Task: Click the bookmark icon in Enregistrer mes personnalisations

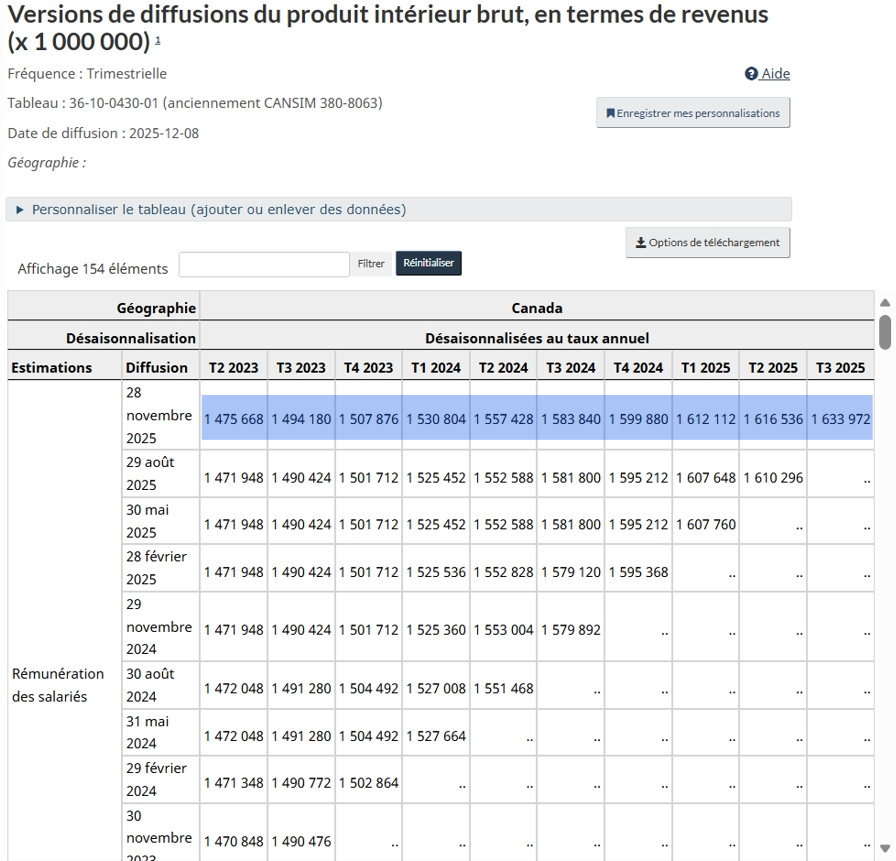Action: 610,114
